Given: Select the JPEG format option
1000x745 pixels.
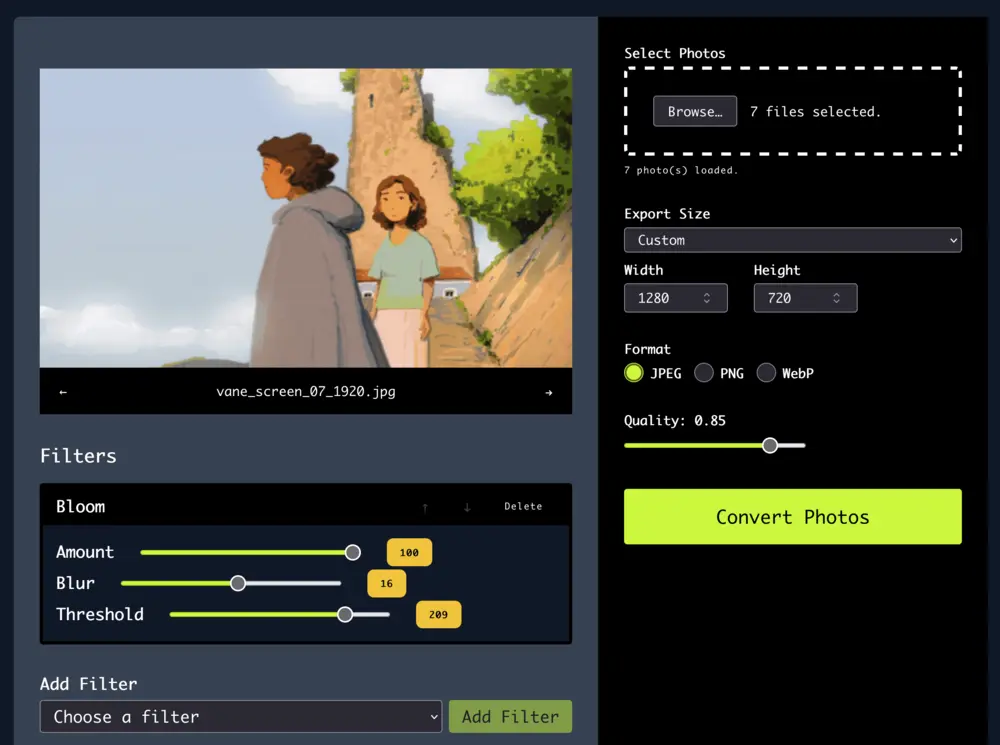Looking at the screenshot, I should click(x=634, y=373).
